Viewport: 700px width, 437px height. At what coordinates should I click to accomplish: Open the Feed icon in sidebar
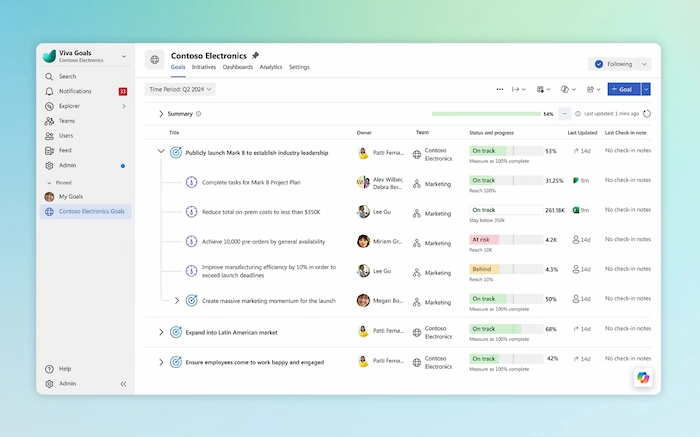pos(50,150)
